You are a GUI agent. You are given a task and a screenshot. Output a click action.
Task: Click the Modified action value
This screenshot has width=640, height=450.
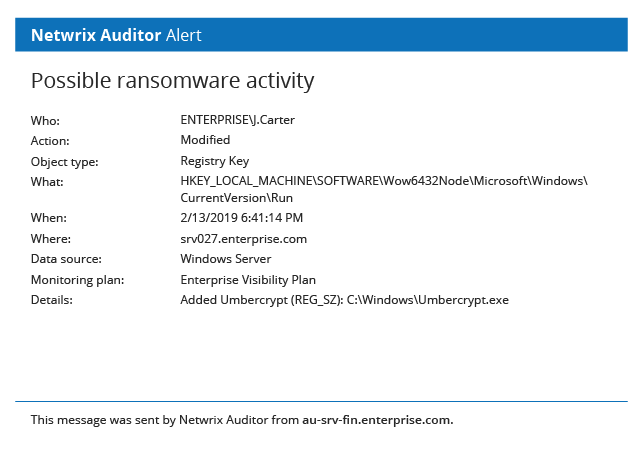coord(205,140)
